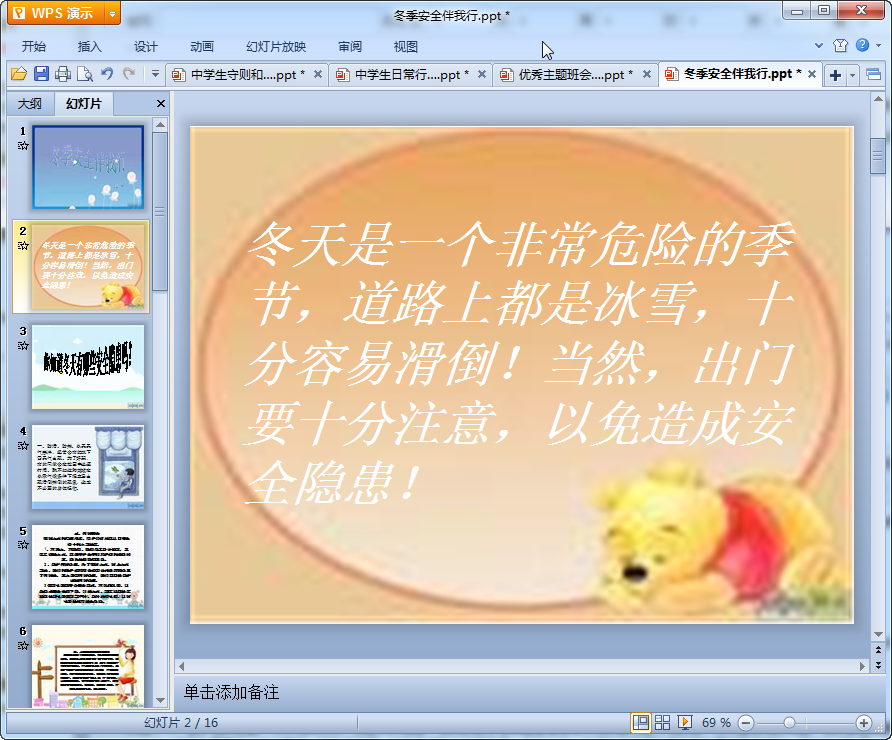Click the zoom slider handle
The width and height of the screenshot is (892, 740).
tap(789, 723)
